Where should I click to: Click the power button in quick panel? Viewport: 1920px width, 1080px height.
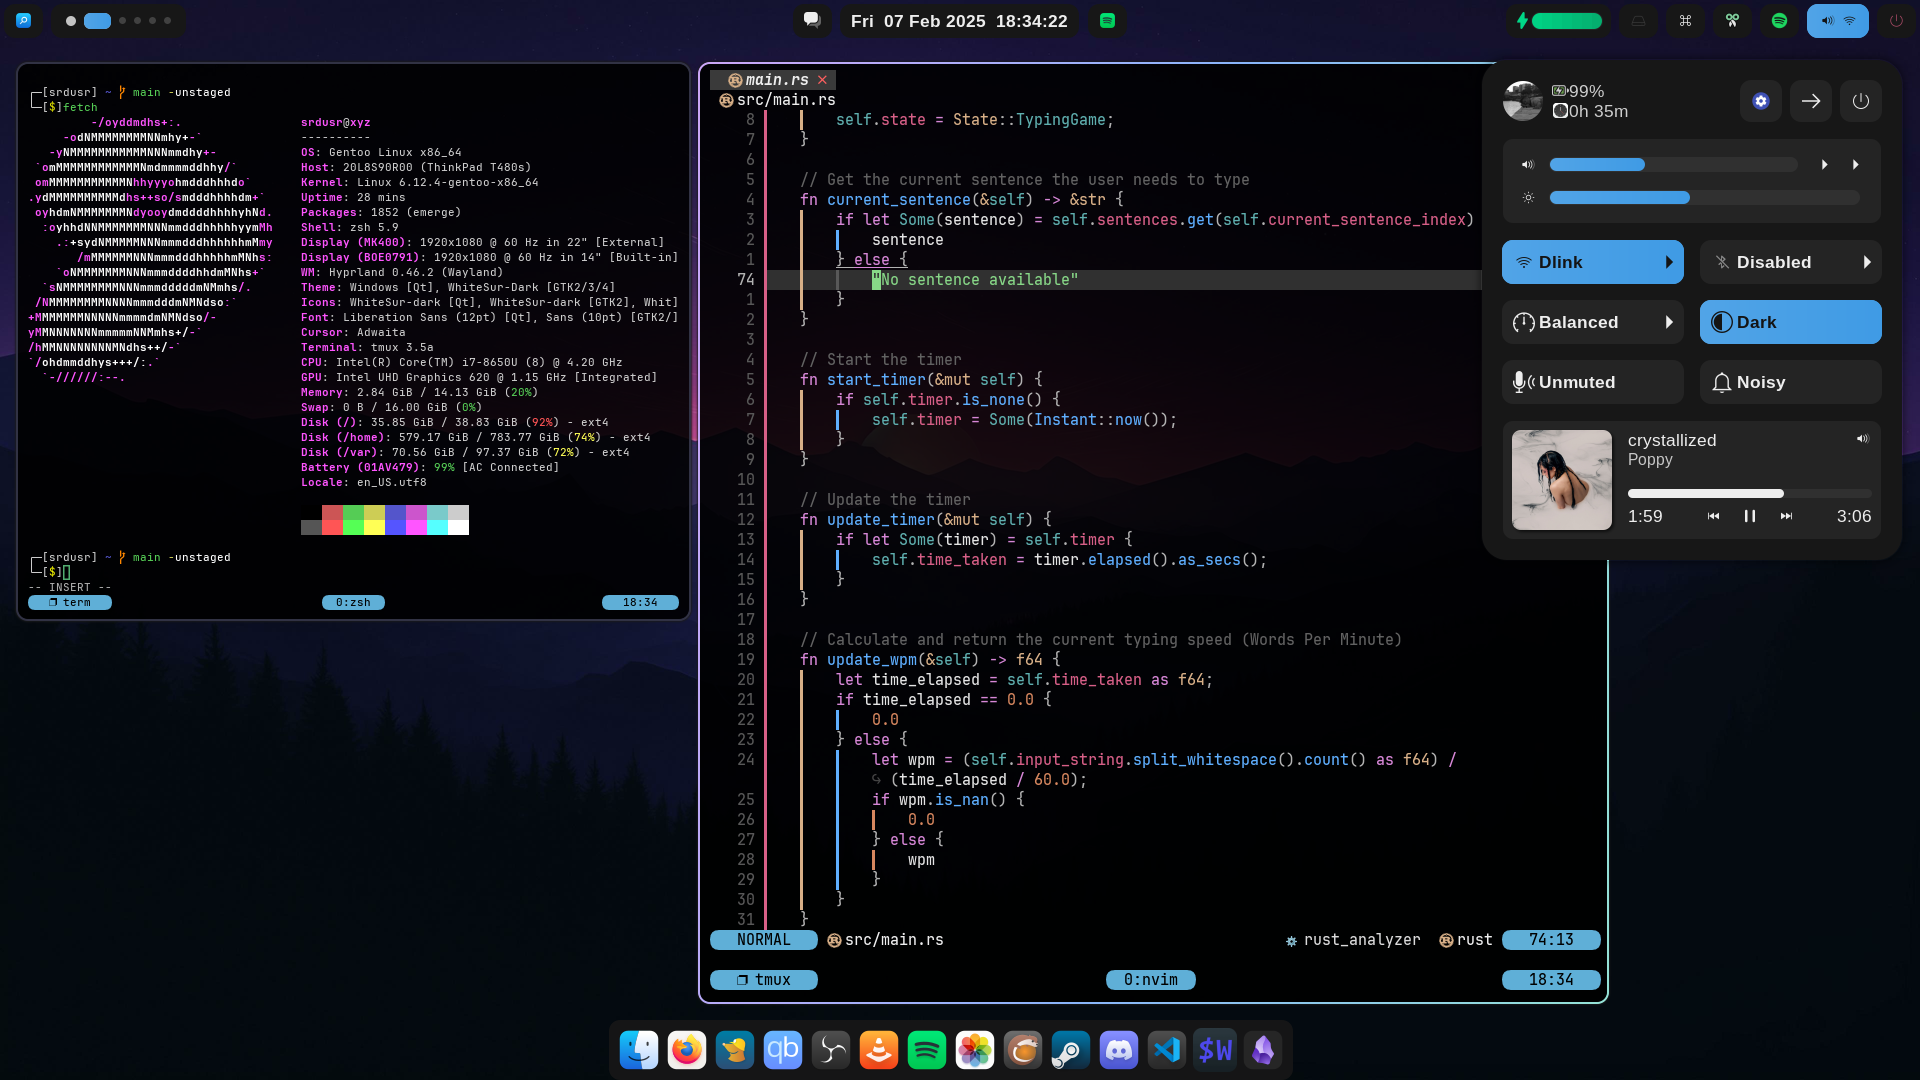[x=1860, y=101]
